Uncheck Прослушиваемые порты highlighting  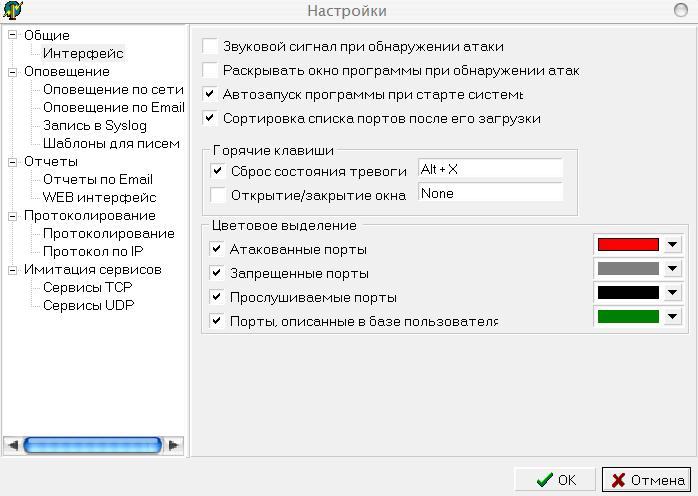pyautogui.click(x=217, y=297)
